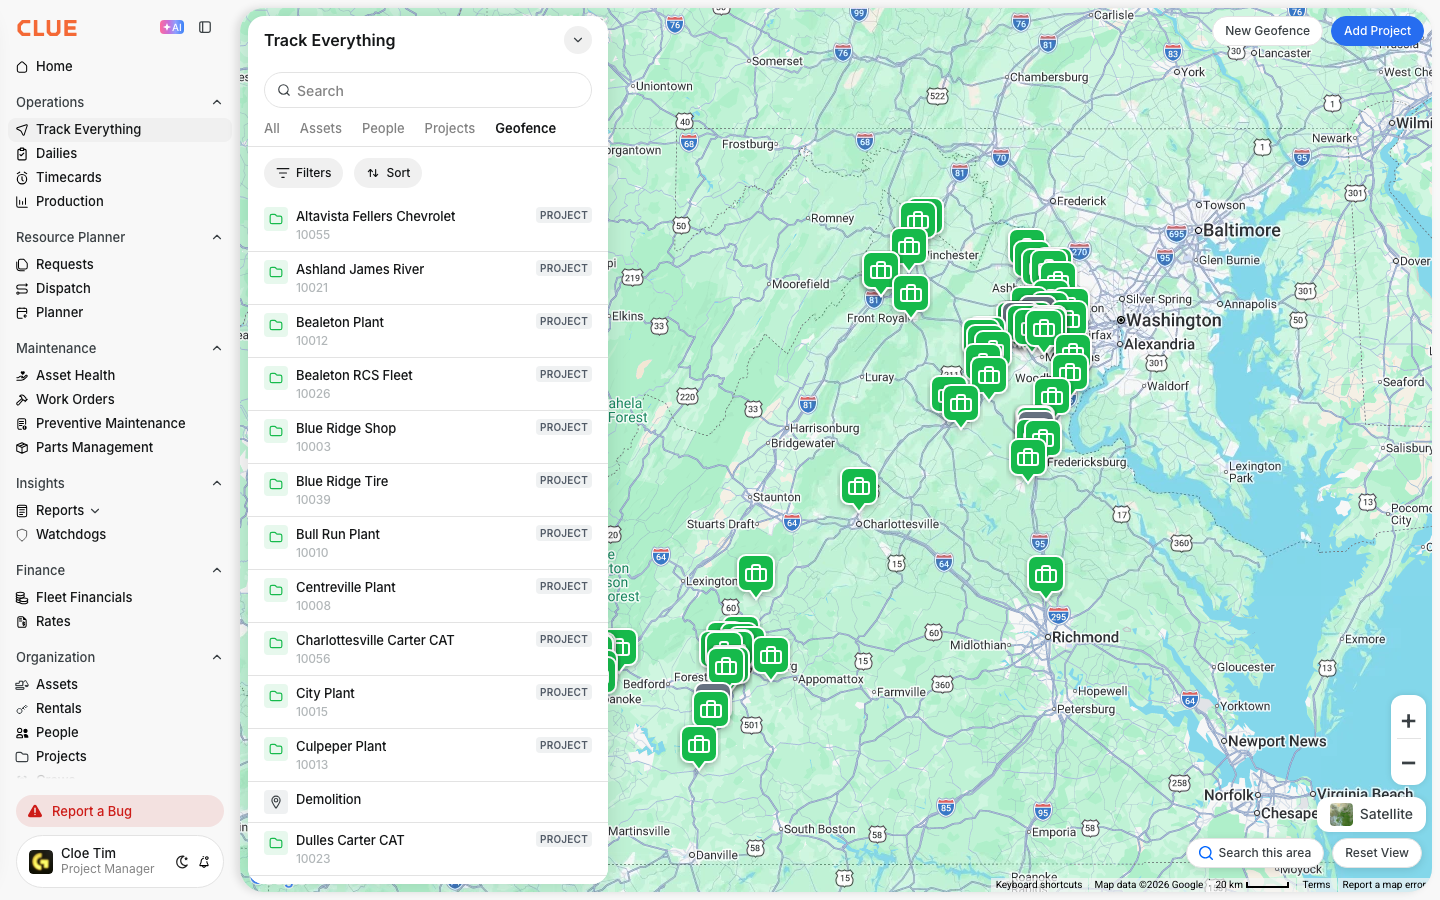Collapse the Insights section

click(x=217, y=483)
